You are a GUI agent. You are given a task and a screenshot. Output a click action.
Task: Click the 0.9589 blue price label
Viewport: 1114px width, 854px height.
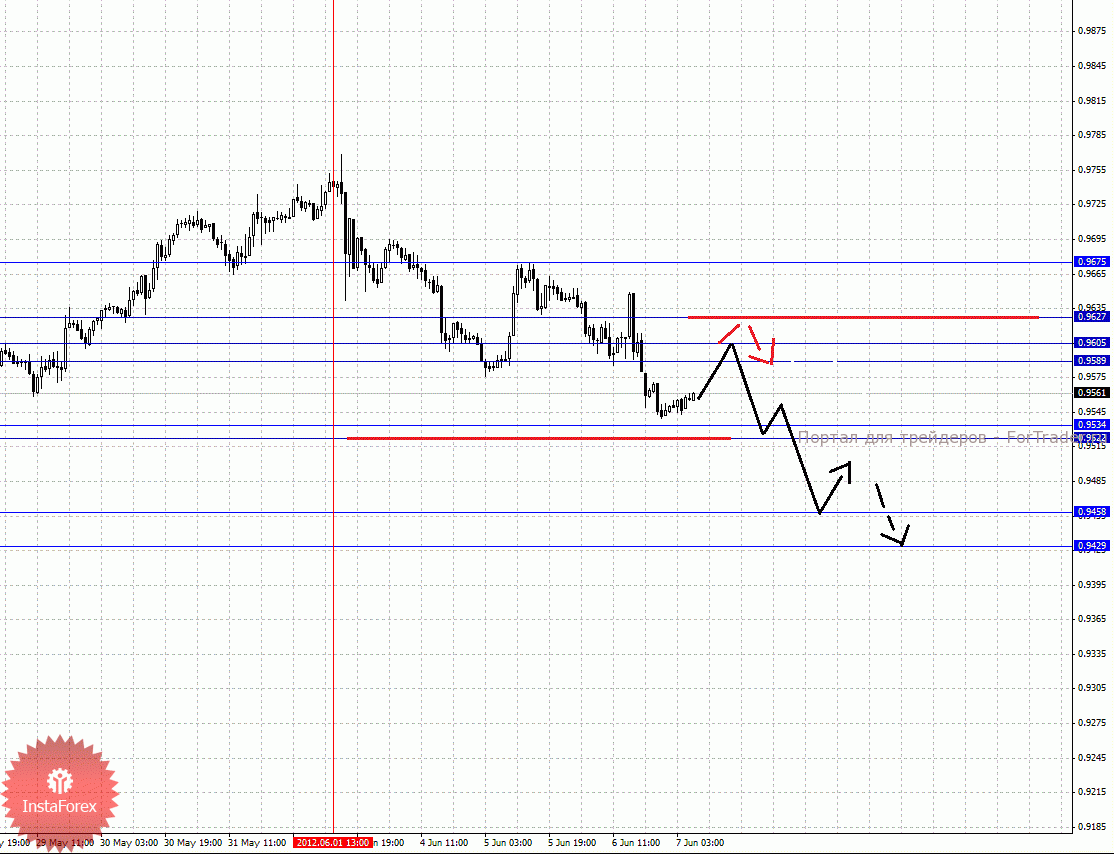pyautogui.click(x=1092, y=361)
